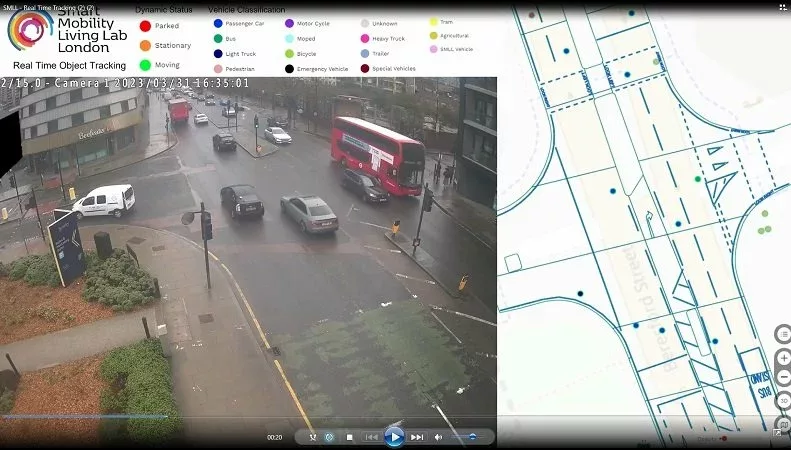This screenshot has width=791, height=450.
Task: Toggle the shuffle playback button
Action: tap(312, 437)
